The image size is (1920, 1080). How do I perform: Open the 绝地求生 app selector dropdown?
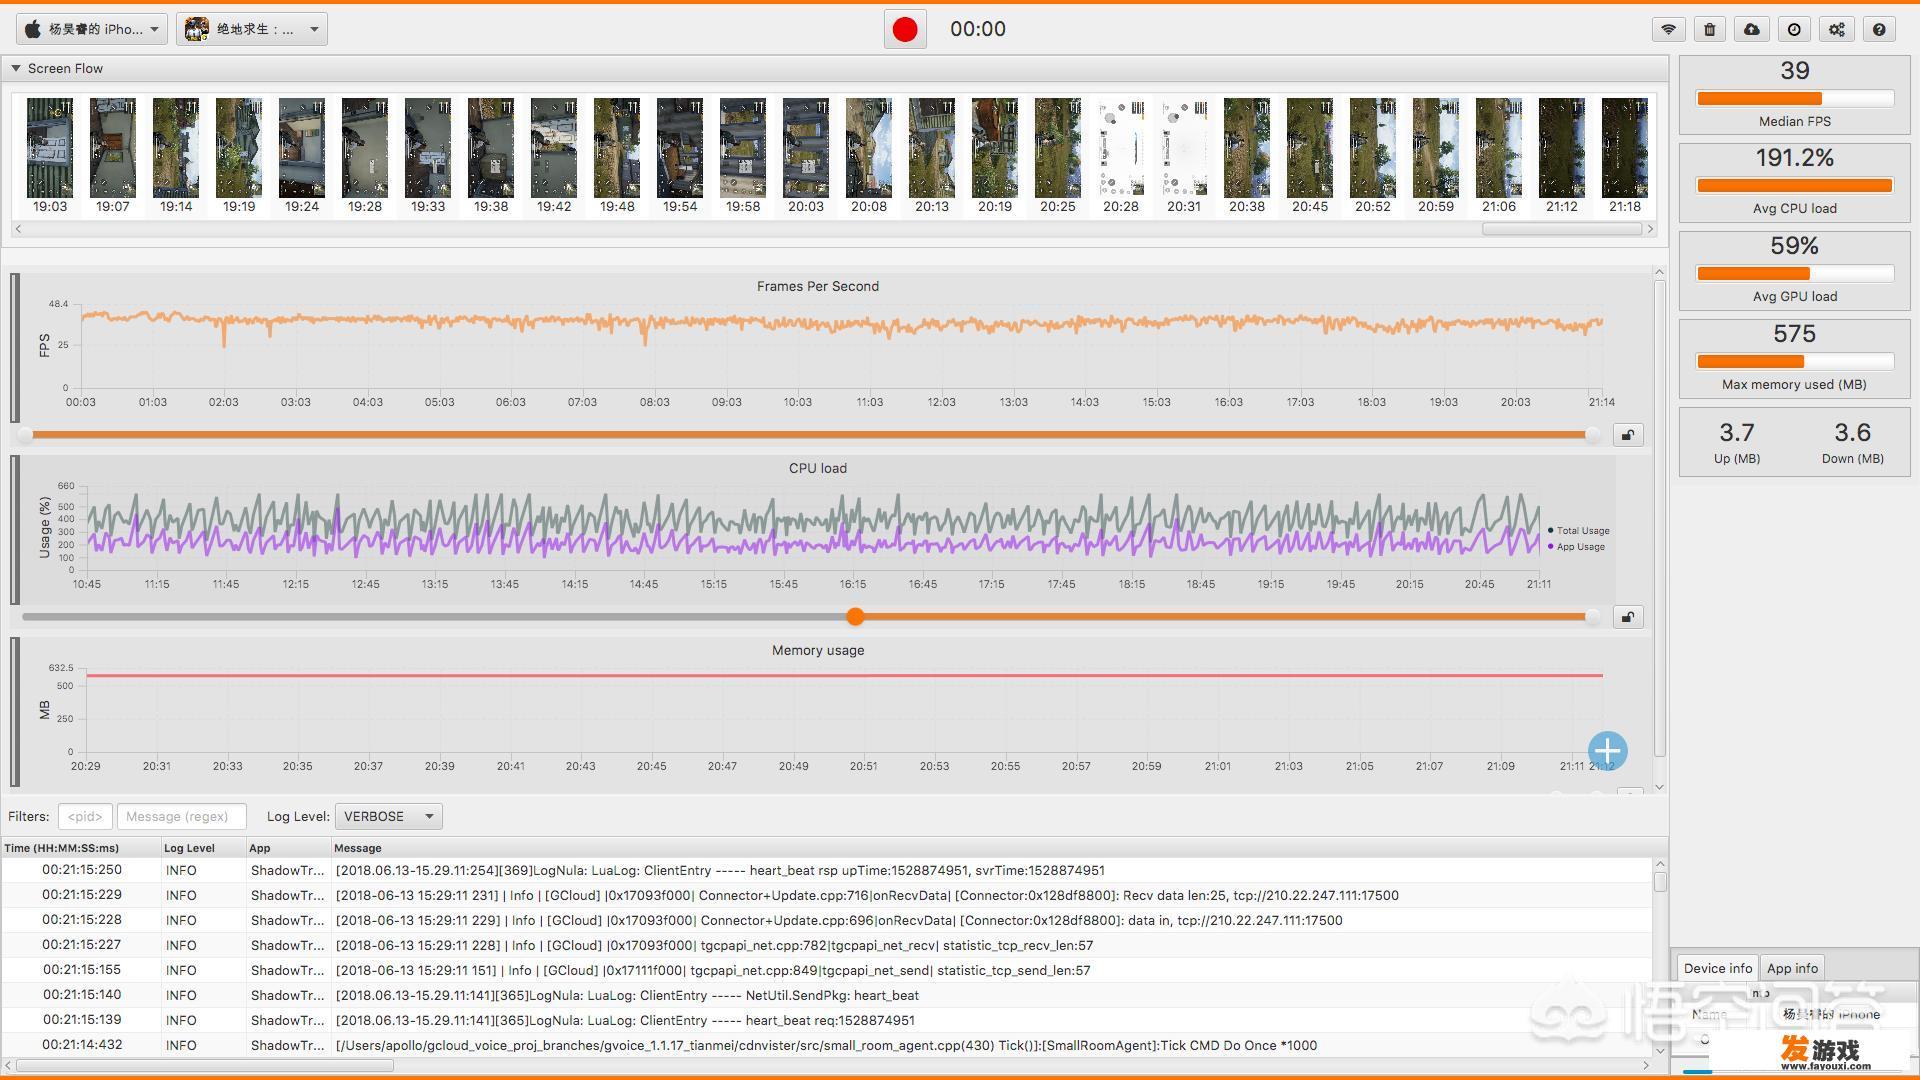click(252, 29)
